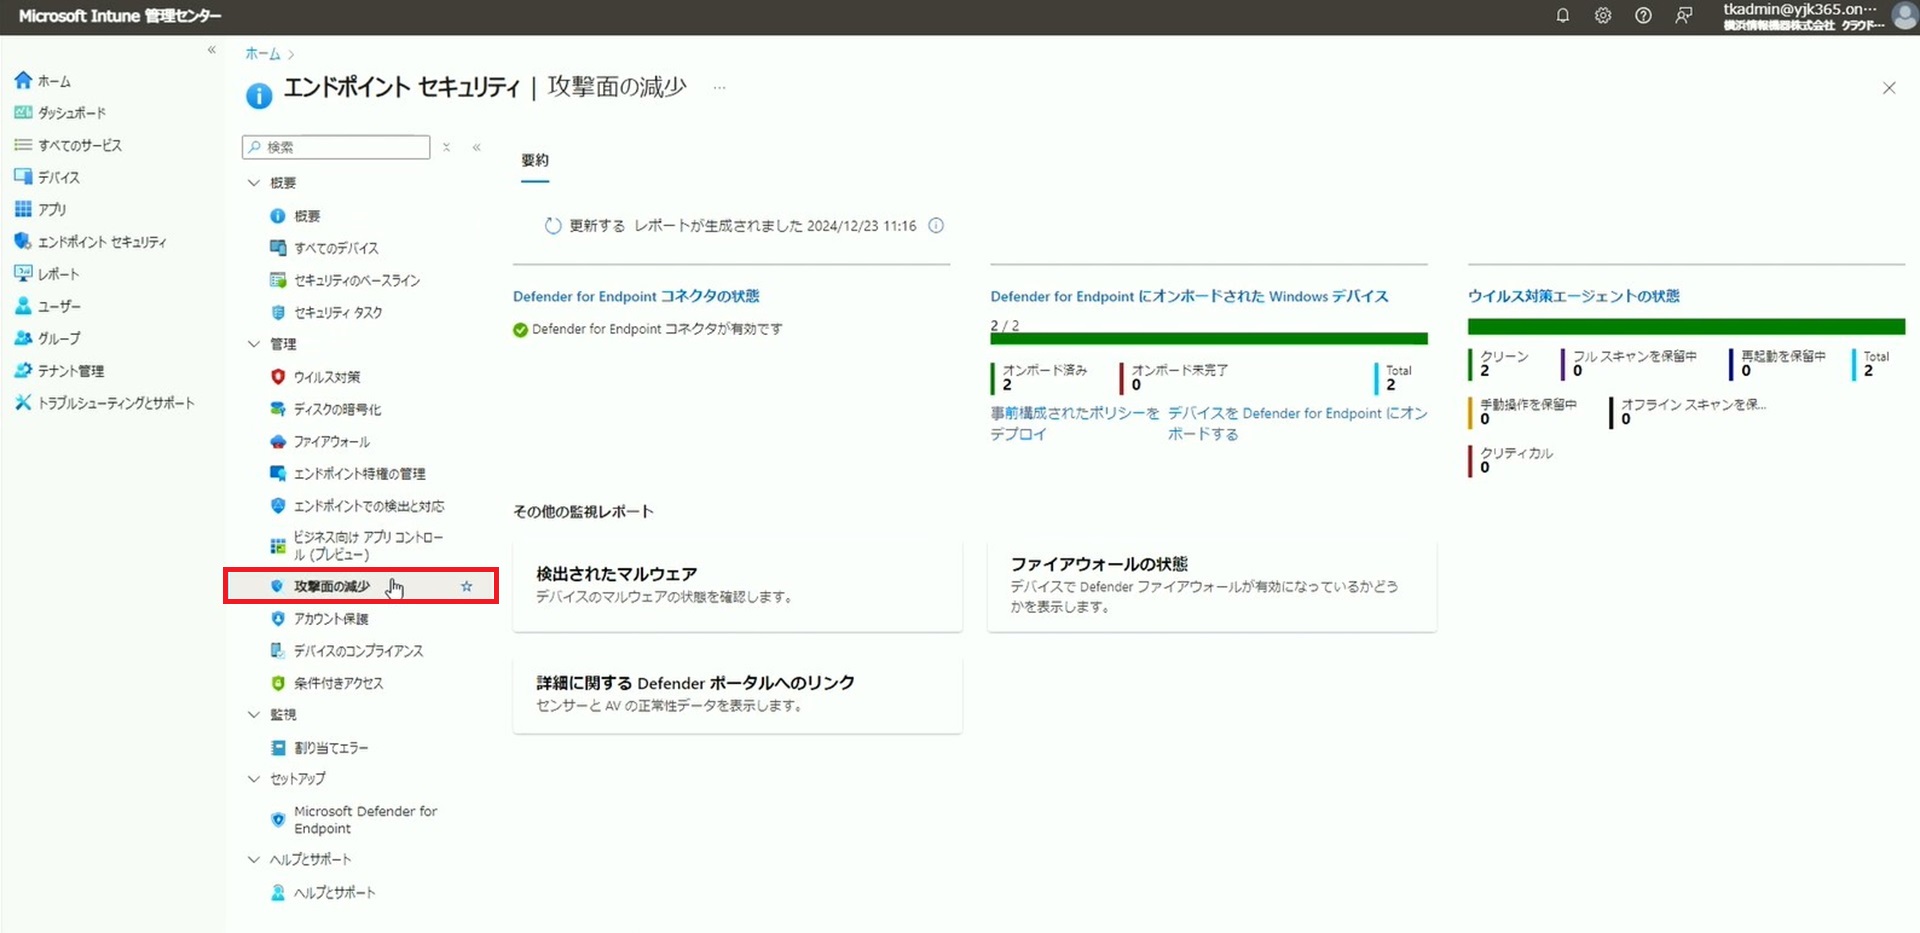Open エンドポイントでの検出と対応 in the submenu

[x=357, y=506]
